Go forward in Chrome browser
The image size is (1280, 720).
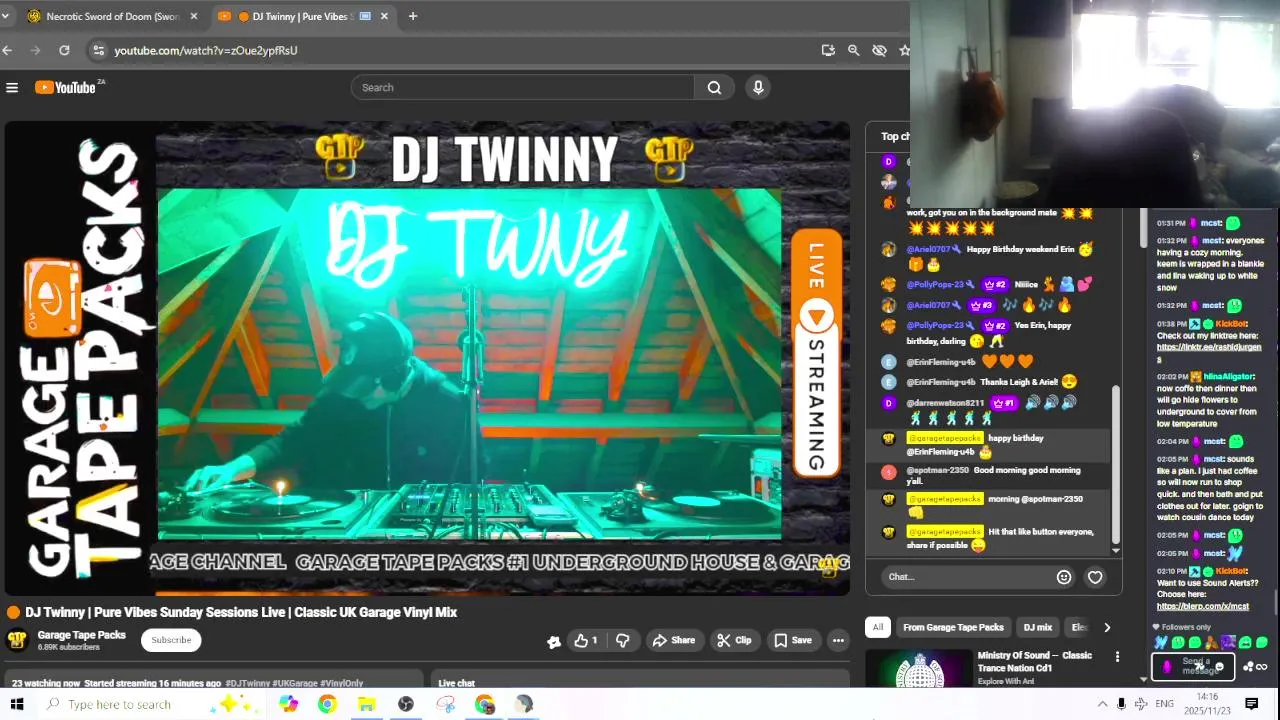(x=36, y=50)
